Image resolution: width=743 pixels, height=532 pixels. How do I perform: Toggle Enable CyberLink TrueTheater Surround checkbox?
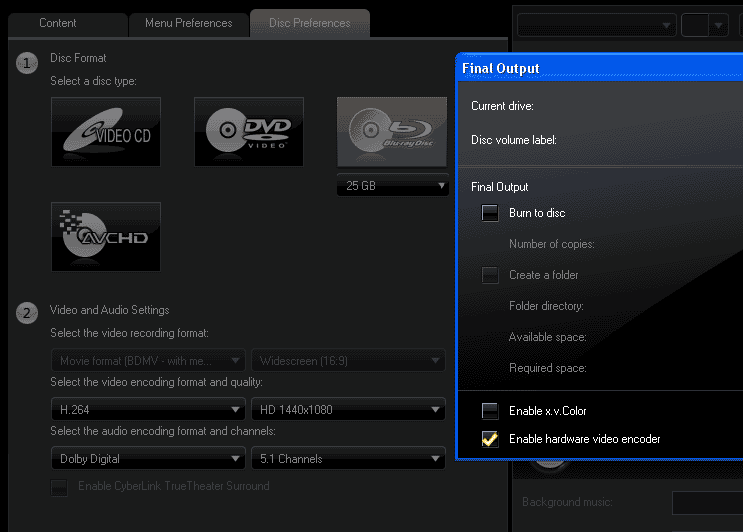click(59, 487)
